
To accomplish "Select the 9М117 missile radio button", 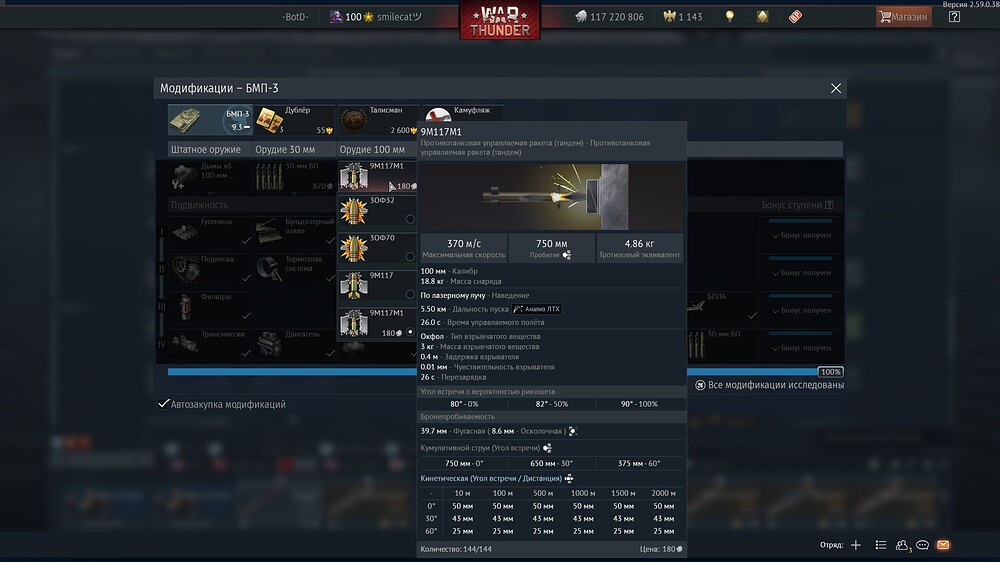I will (410, 294).
